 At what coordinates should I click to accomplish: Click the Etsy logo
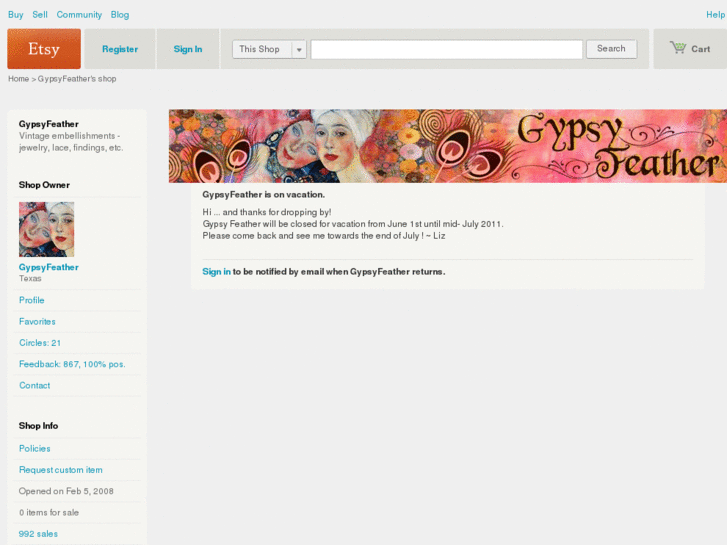pyautogui.click(x=44, y=49)
